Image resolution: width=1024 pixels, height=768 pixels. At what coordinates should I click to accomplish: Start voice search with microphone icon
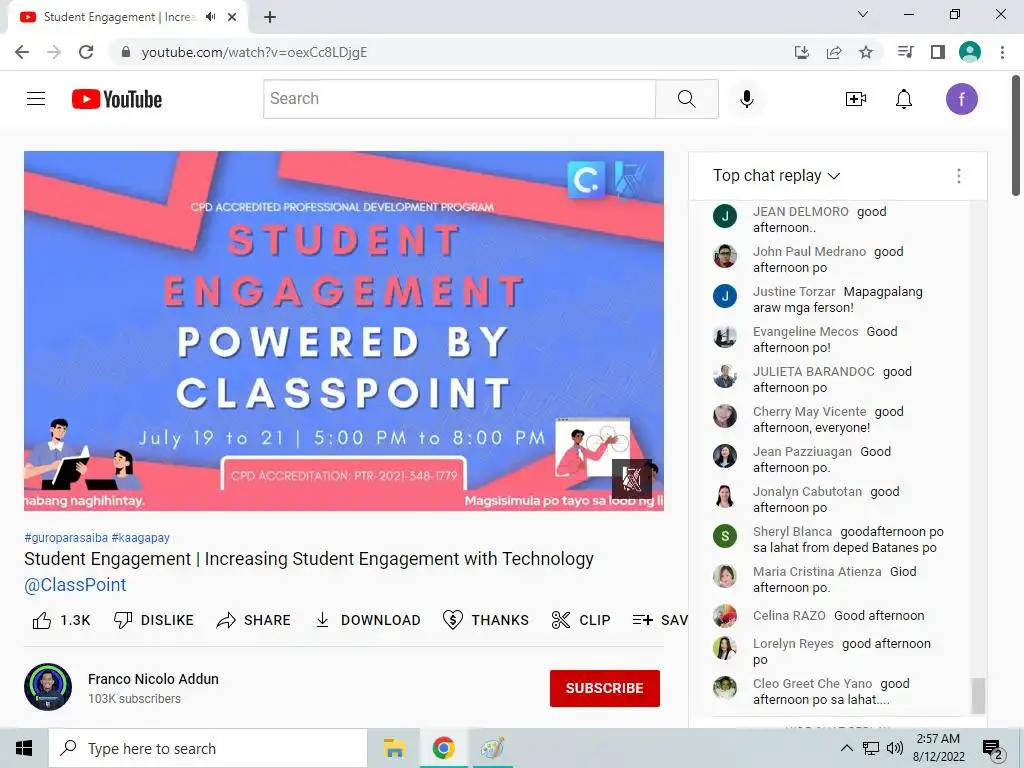pos(746,99)
